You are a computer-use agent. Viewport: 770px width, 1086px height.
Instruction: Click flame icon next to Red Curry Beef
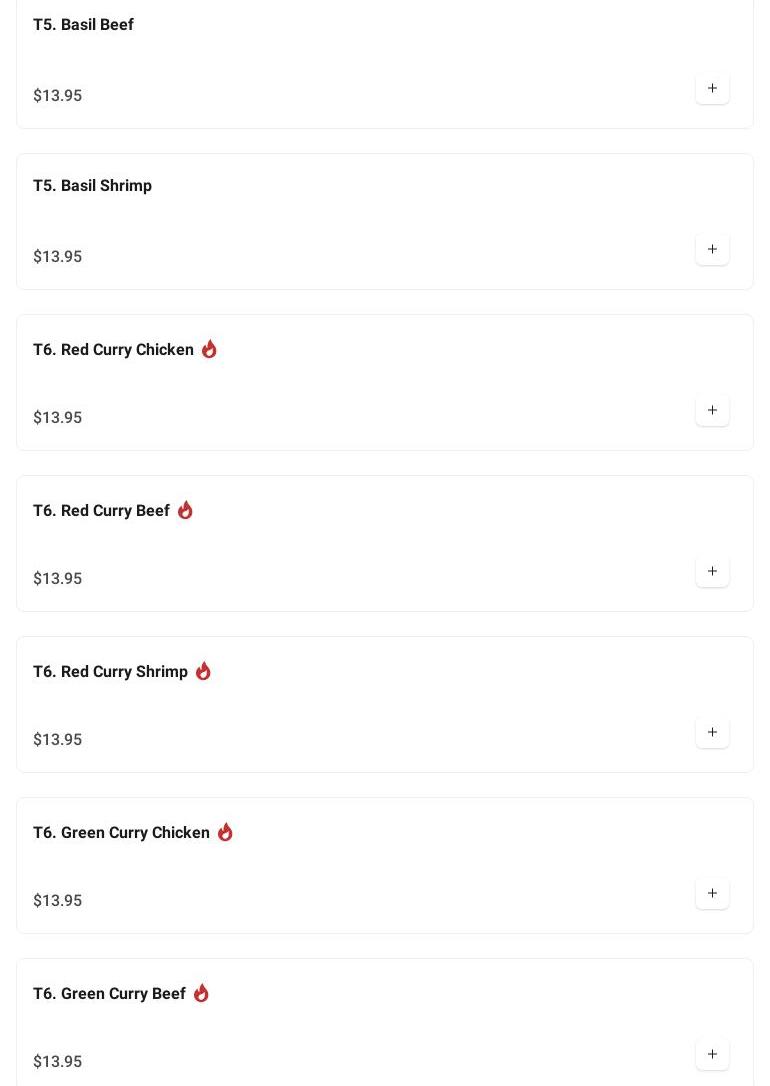(x=185, y=510)
